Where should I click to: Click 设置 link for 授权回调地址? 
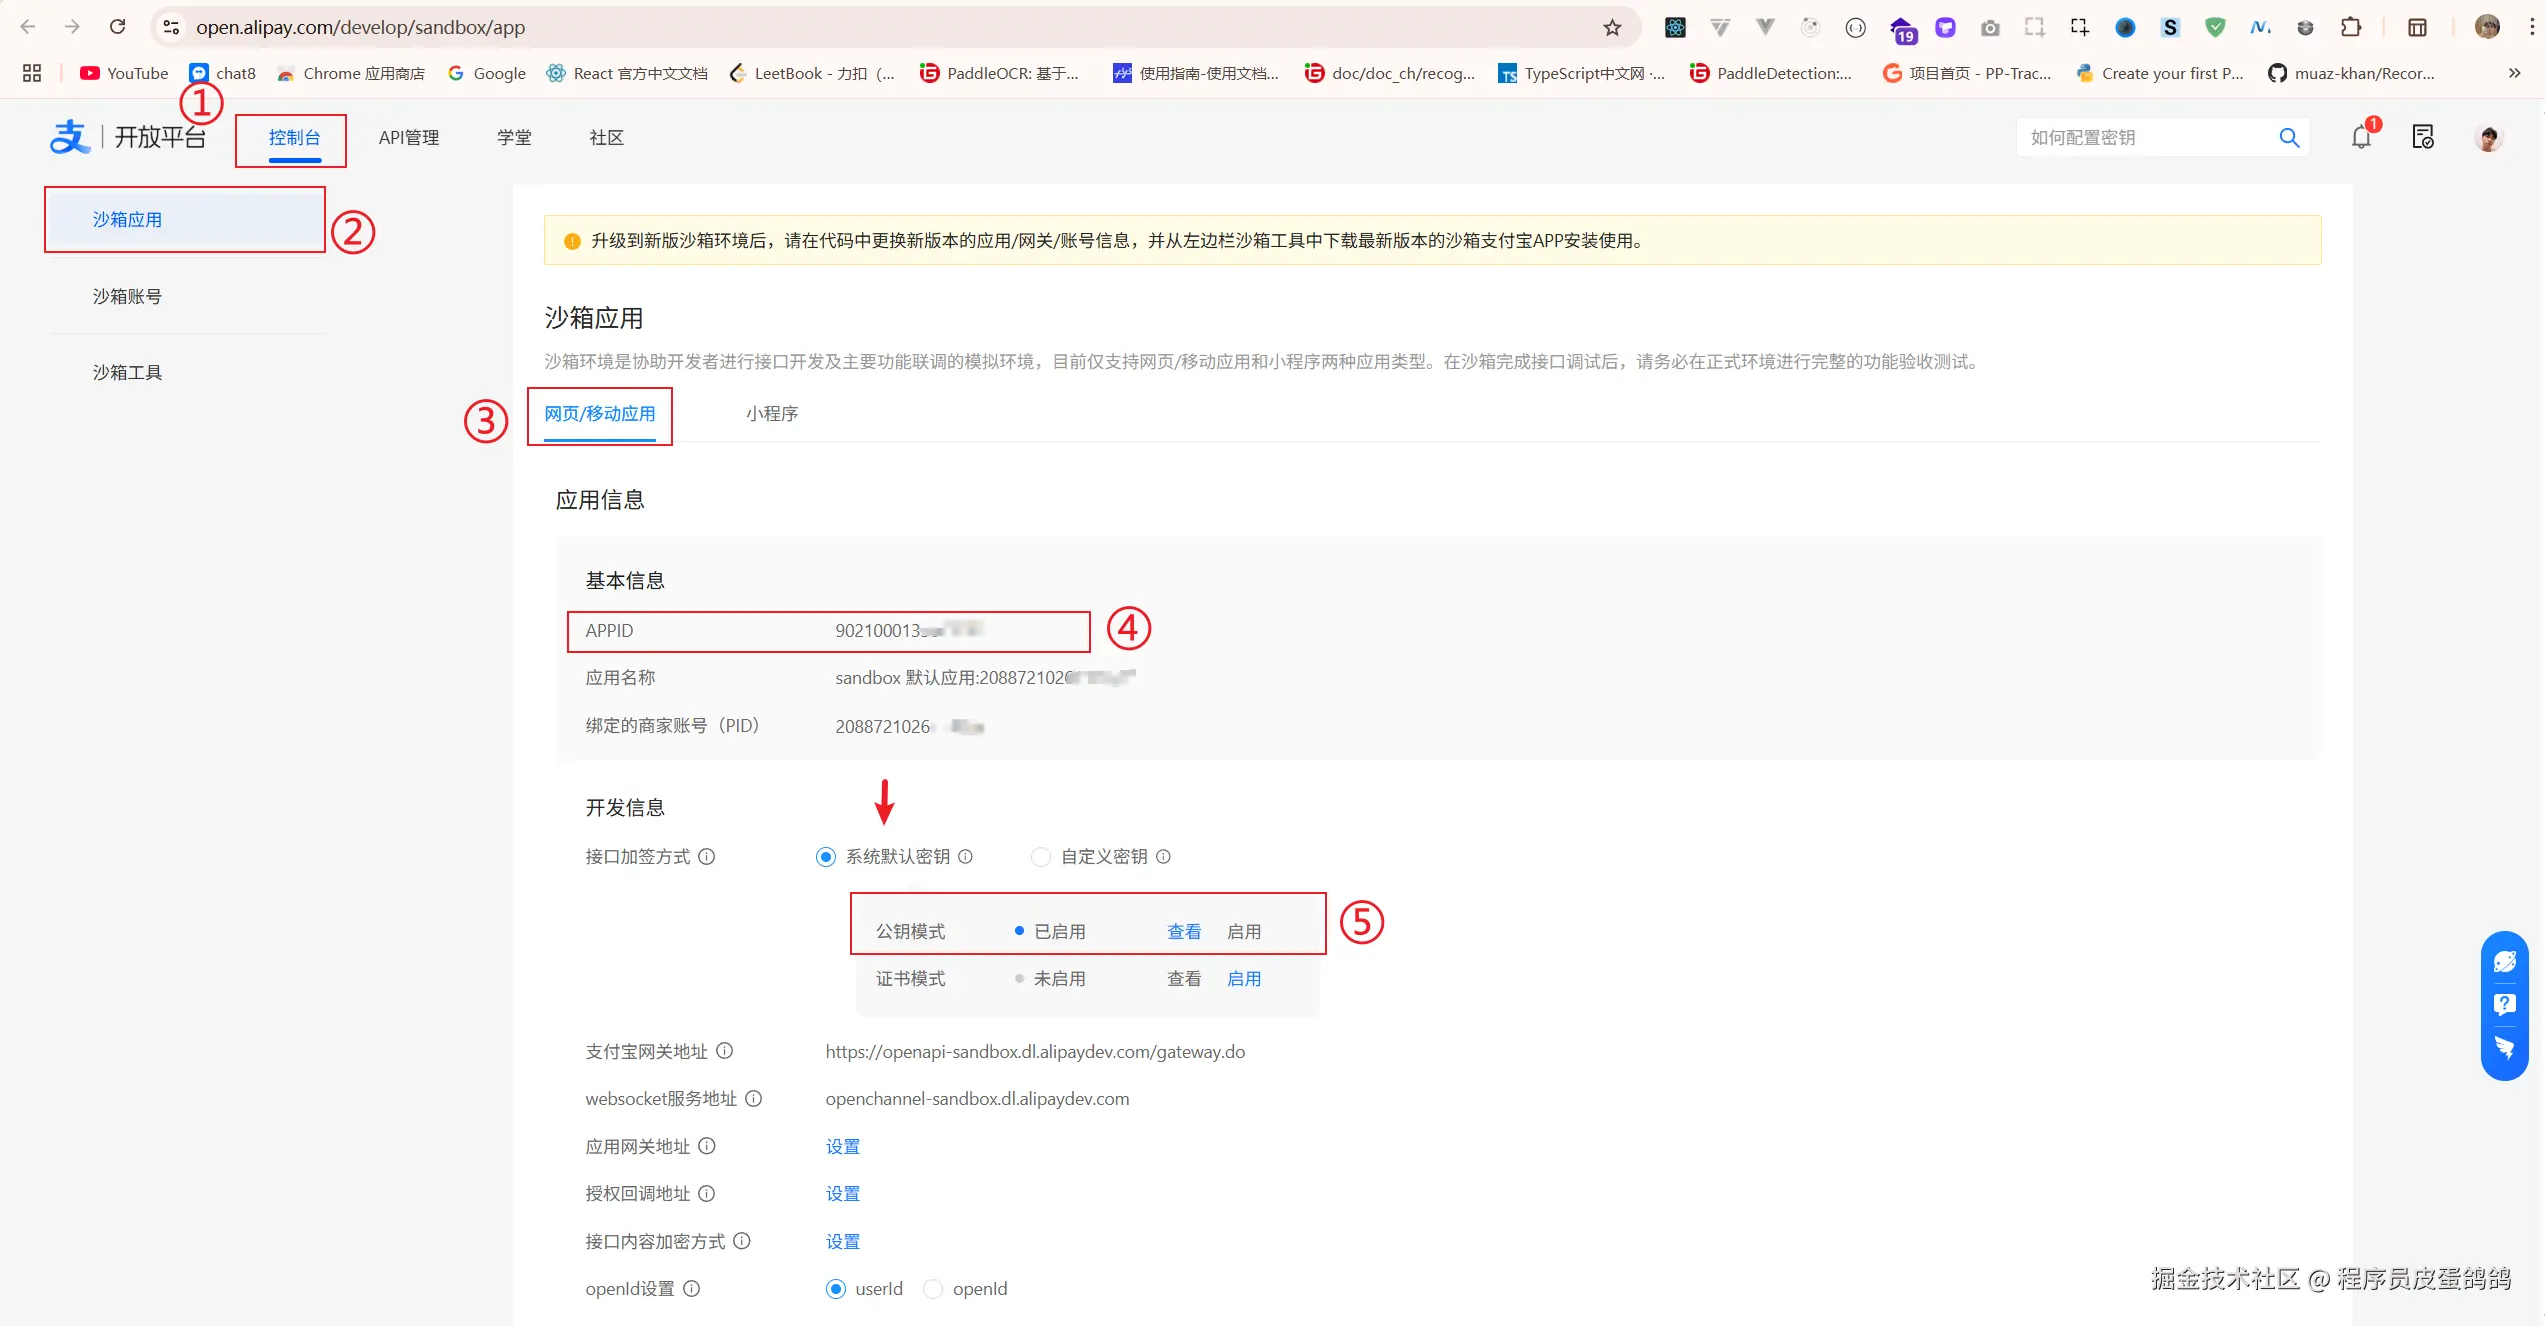(843, 1193)
